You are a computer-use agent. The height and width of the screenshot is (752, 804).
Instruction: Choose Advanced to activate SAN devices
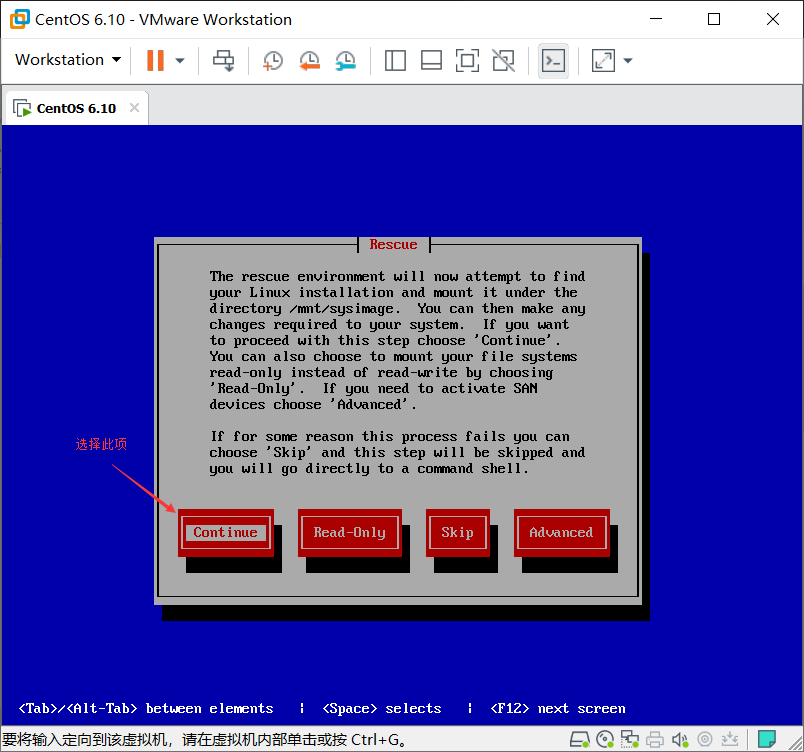click(561, 533)
